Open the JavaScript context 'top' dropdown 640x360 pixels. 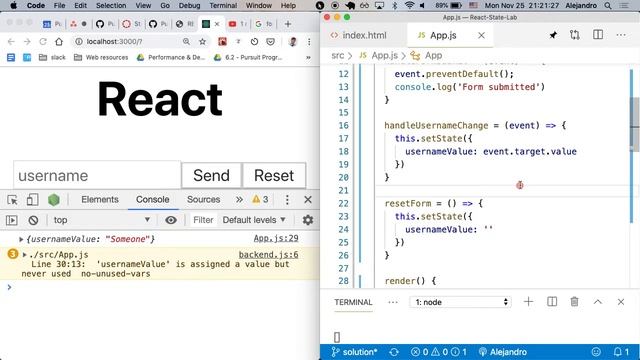click(101, 220)
